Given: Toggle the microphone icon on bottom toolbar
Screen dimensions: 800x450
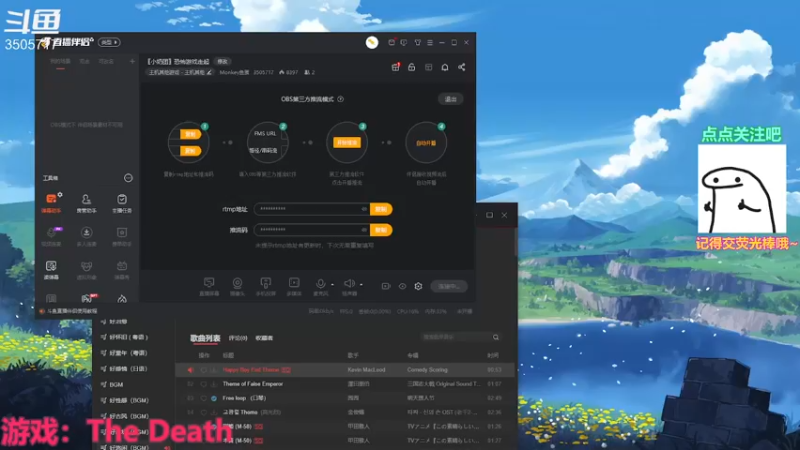Looking at the screenshot, I should click(x=320, y=284).
